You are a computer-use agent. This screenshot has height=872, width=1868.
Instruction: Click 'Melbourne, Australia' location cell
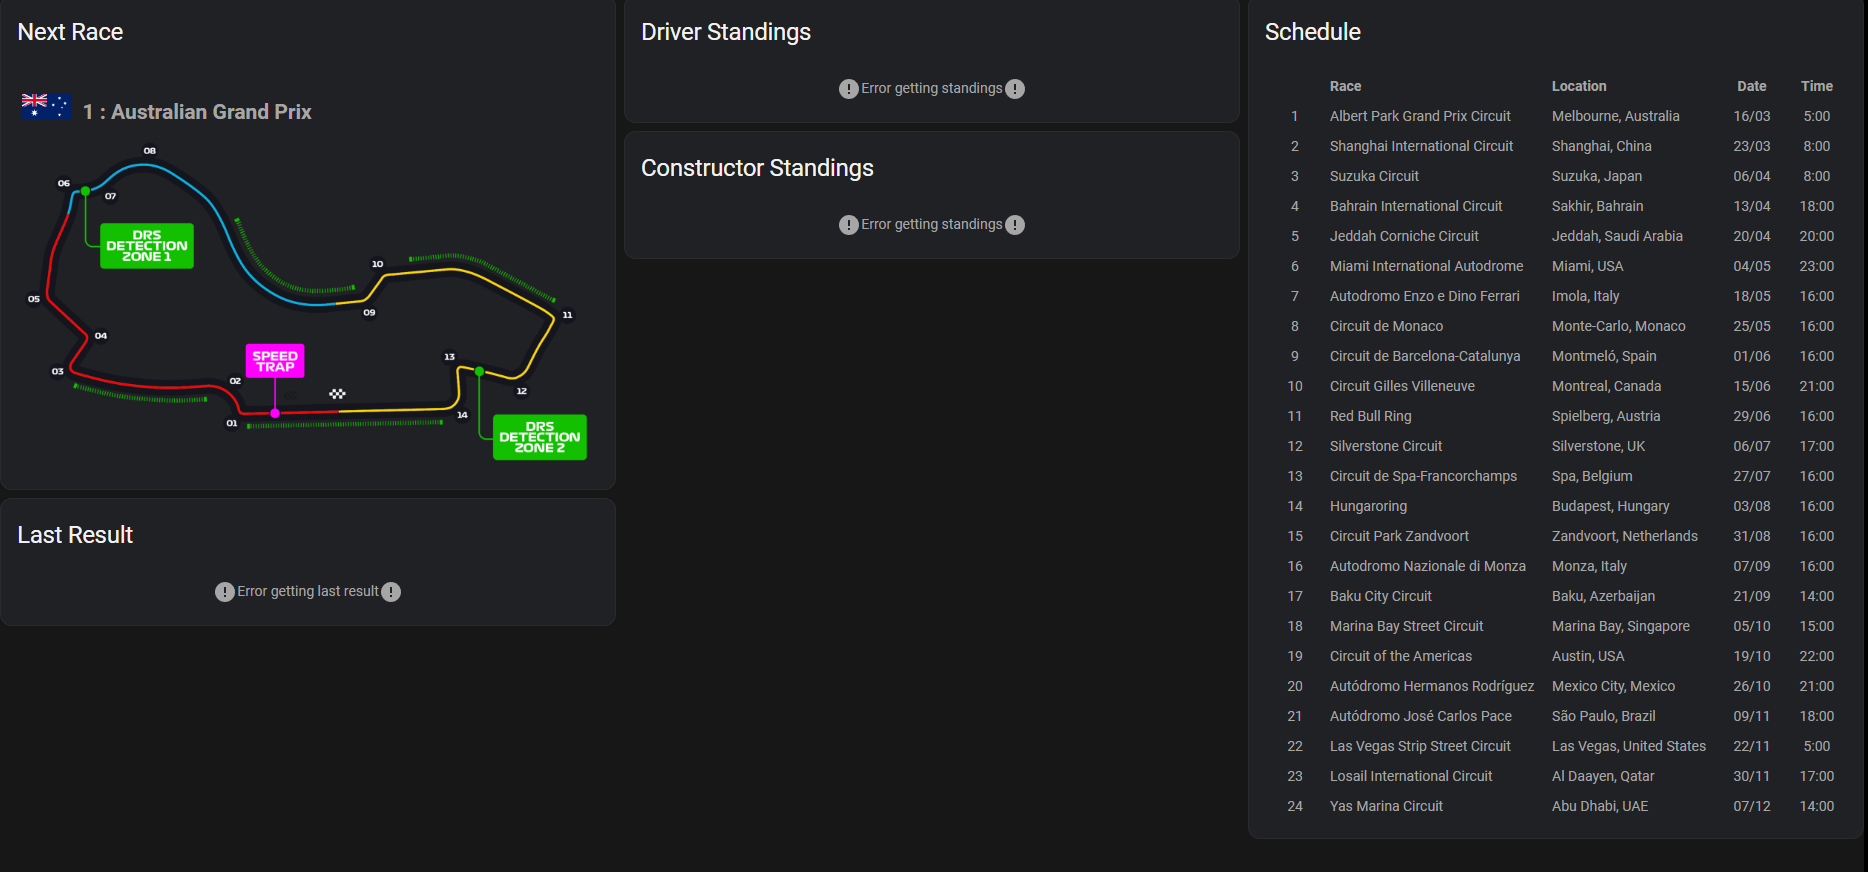tap(1615, 116)
